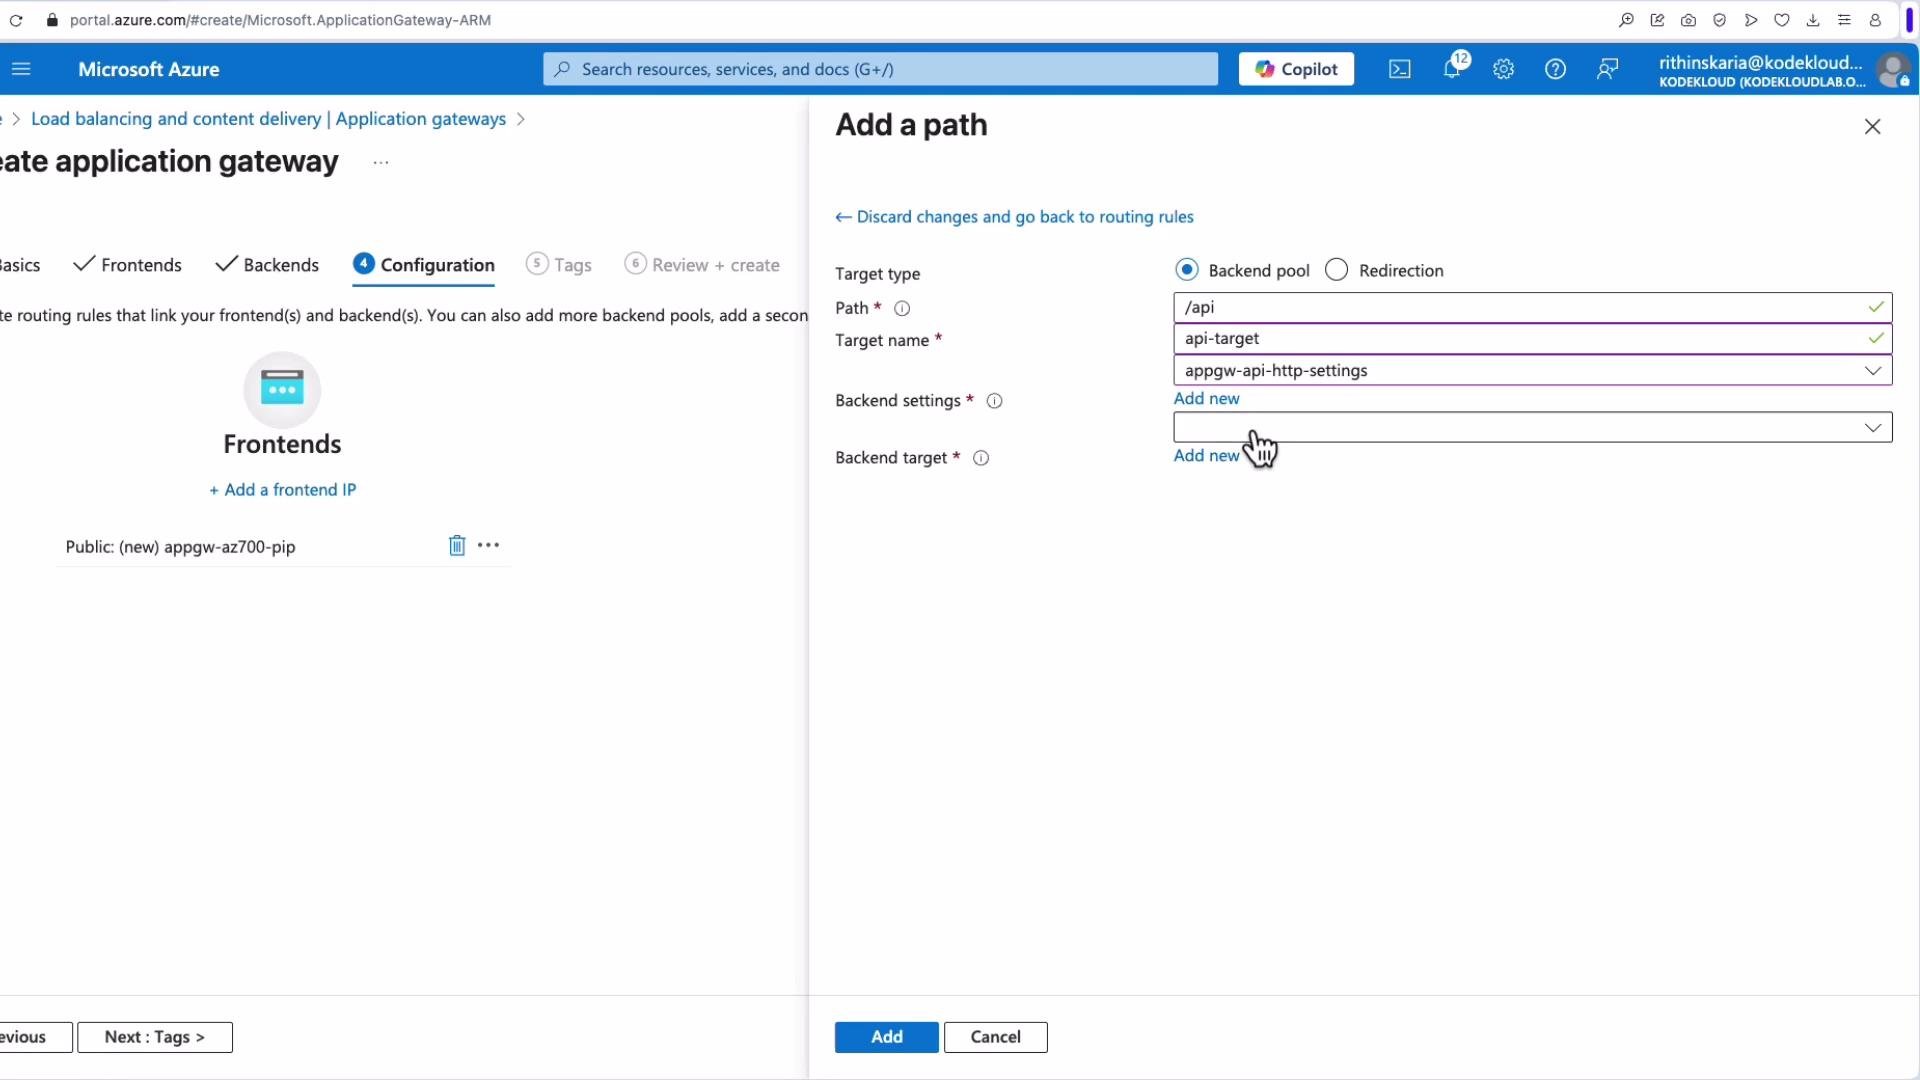Click the rithinskaria account name text
The height and width of the screenshot is (1080, 1920).
(1760, 62)
